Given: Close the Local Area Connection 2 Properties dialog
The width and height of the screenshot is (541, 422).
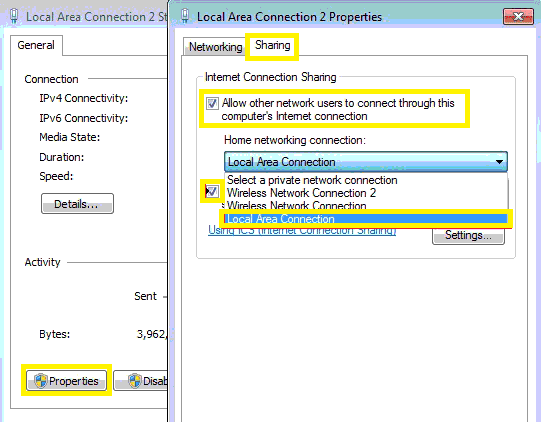Looking at the screenshot, I should [x=518, y=17].
